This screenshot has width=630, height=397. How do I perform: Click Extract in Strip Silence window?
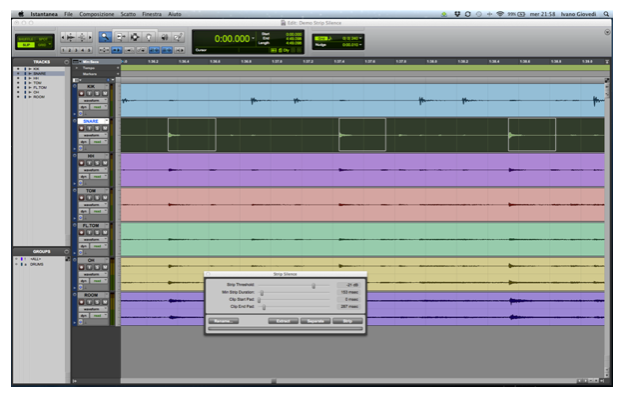(283, 321)
